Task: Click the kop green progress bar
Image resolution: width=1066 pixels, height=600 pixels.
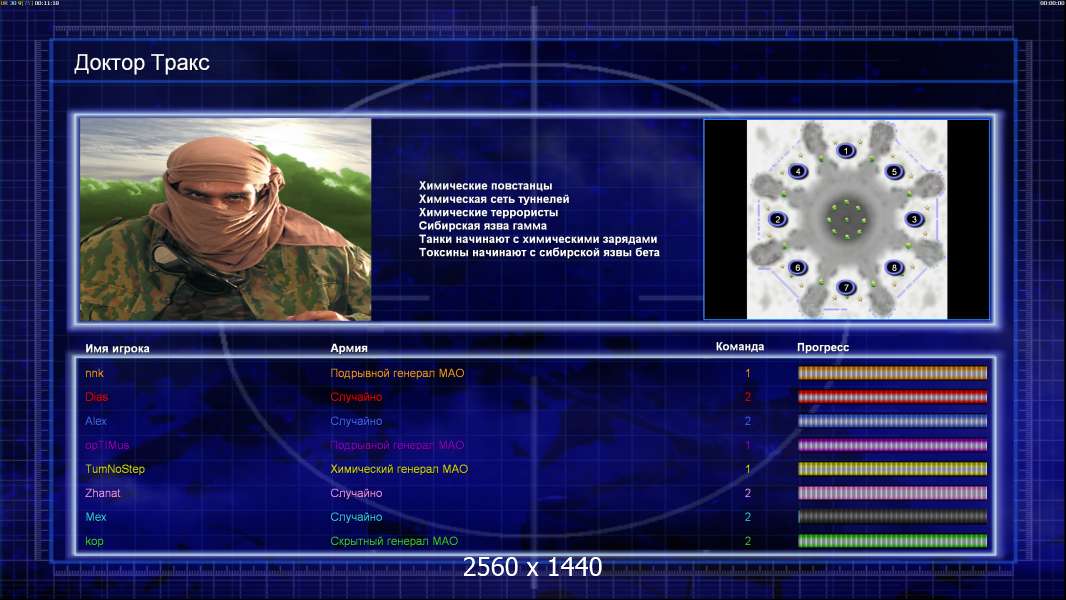Action: click(892, 542)
